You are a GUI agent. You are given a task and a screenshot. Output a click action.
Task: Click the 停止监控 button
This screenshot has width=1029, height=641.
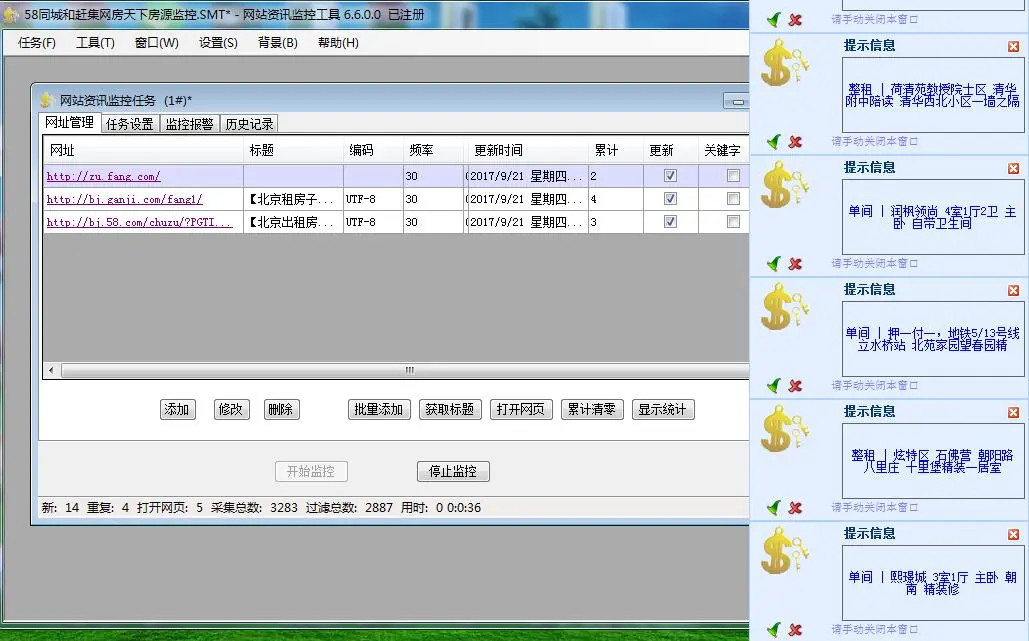pyautogui.click(x=453, y=471)
